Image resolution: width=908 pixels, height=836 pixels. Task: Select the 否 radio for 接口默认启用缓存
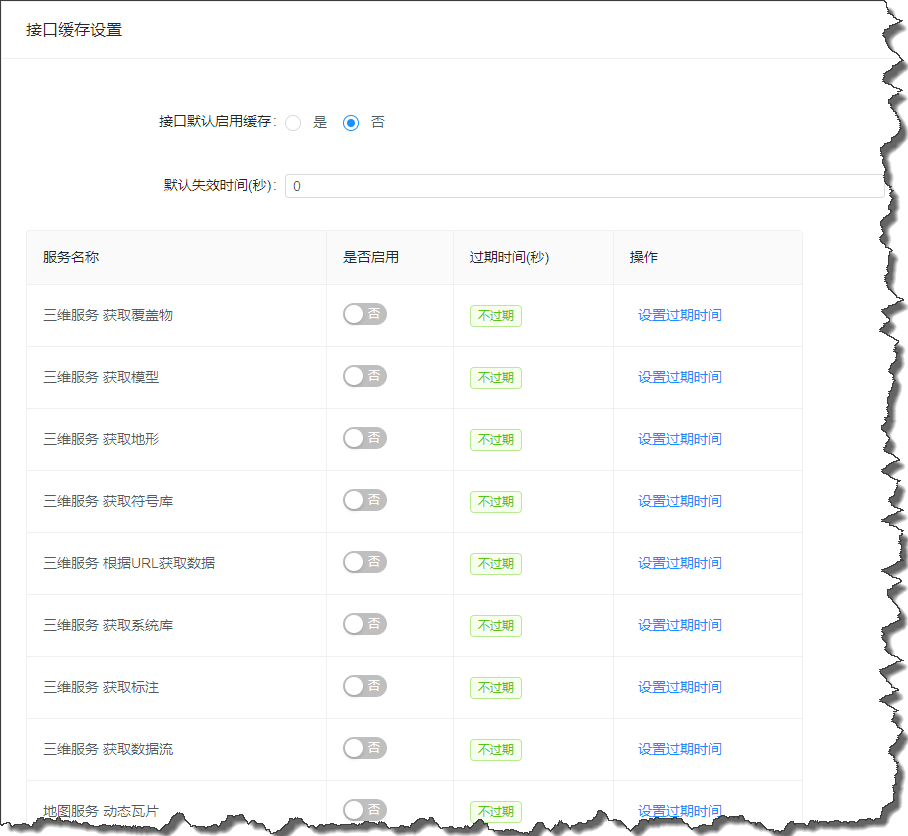pos(351,123)
